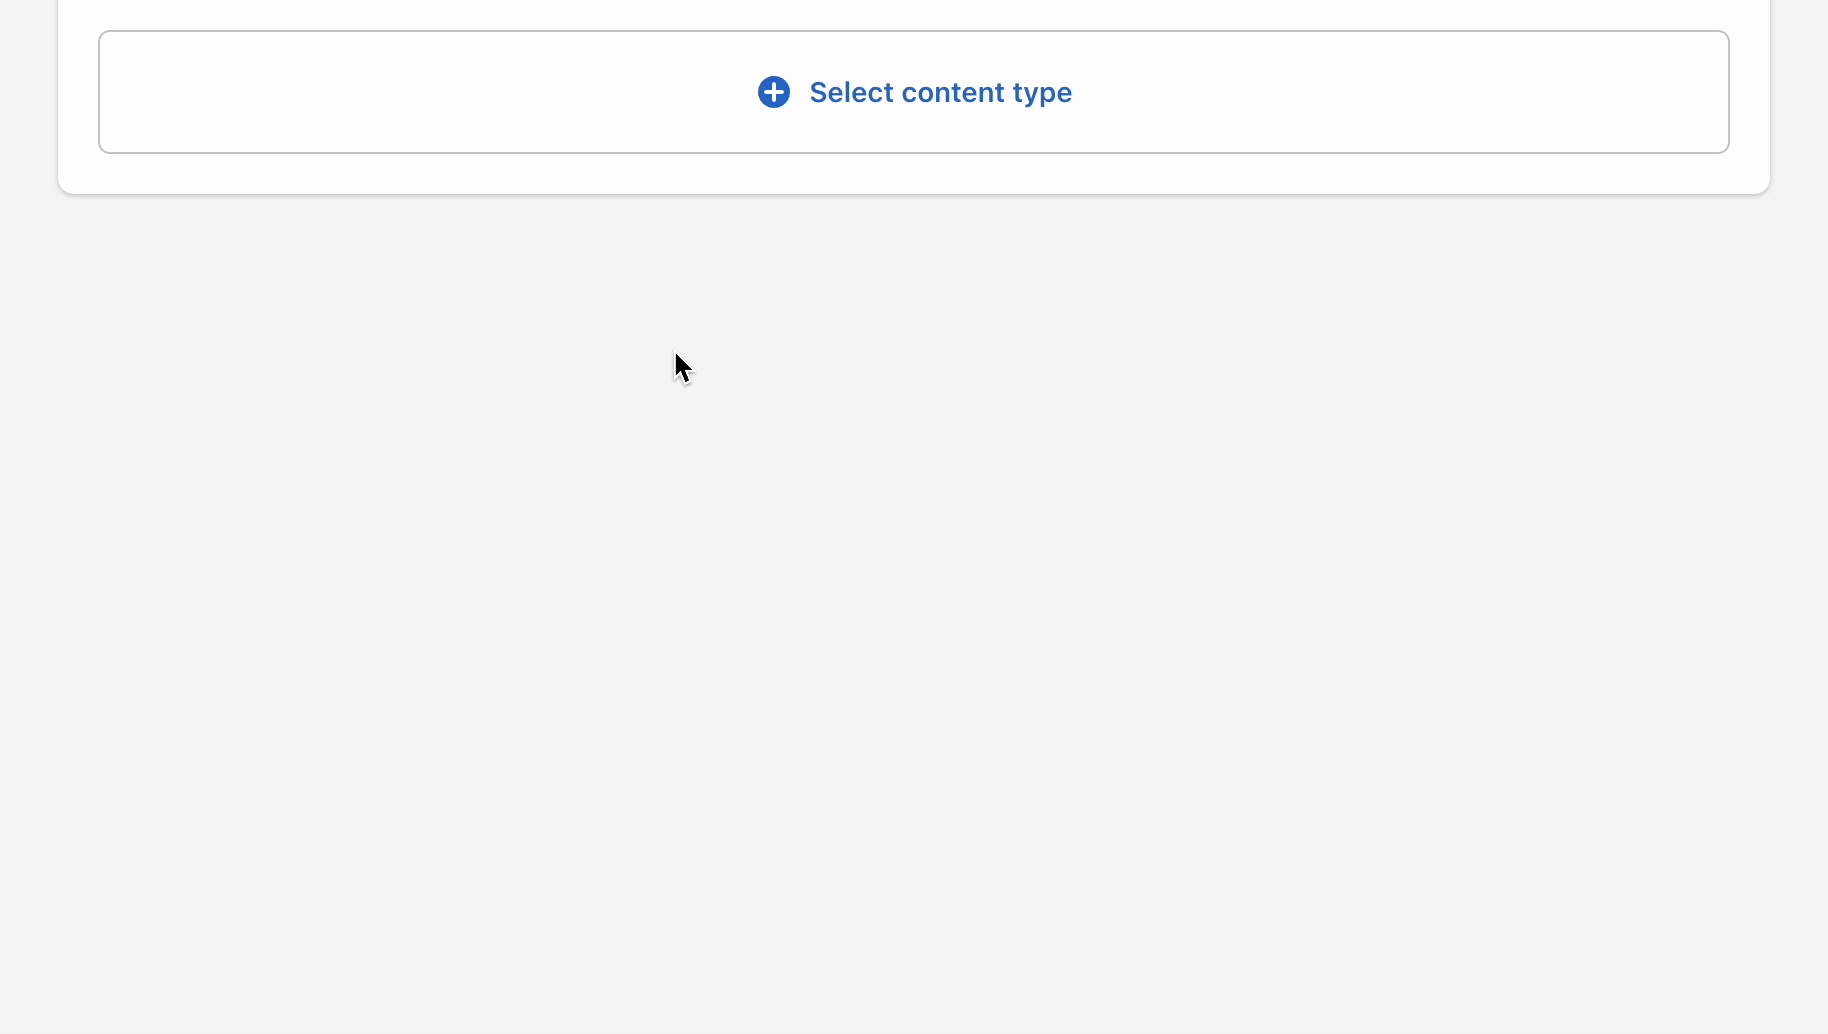
Task: Use the plus icon to add content
Action: pos(773,92)
